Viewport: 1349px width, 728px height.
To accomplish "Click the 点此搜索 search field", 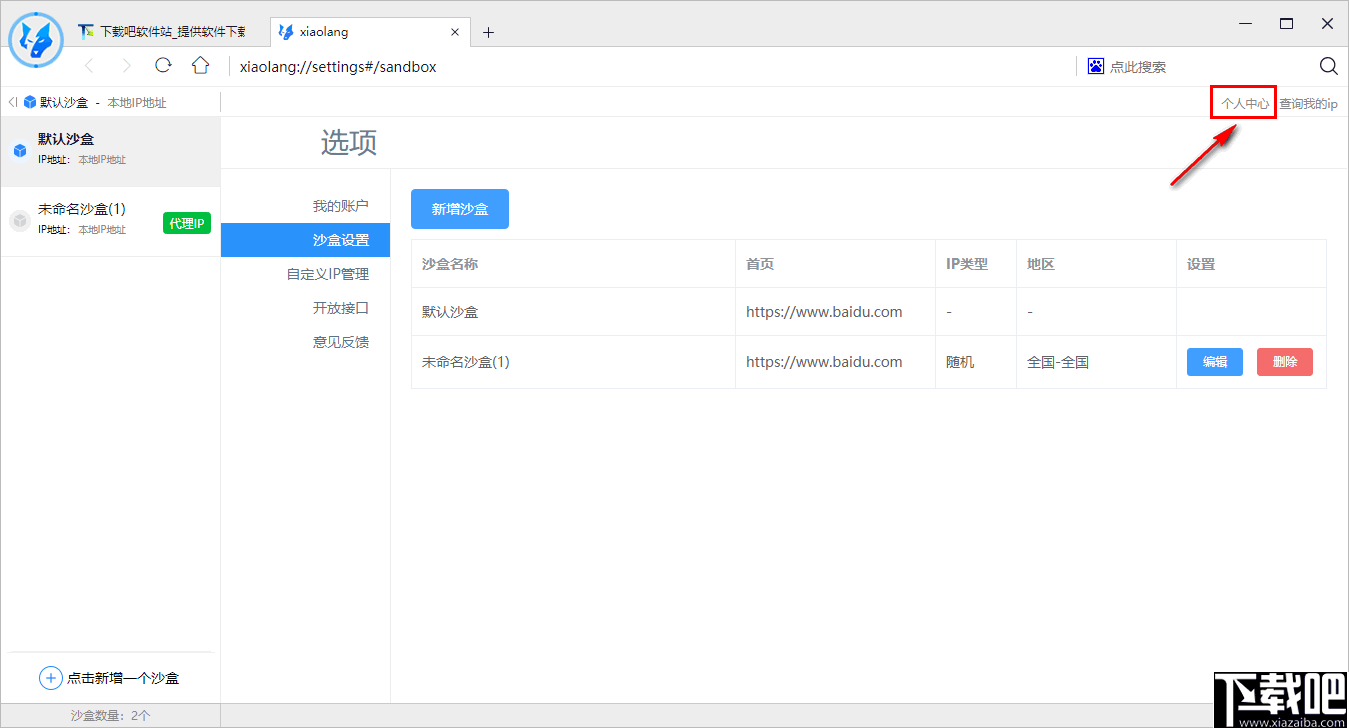I will pos(1138,67).
